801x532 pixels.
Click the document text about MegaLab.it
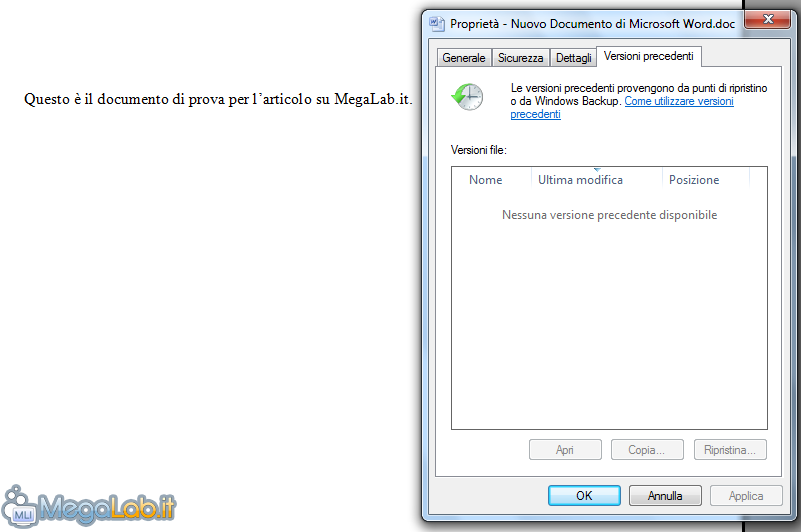pyautogui.click(x=218, y=99)
